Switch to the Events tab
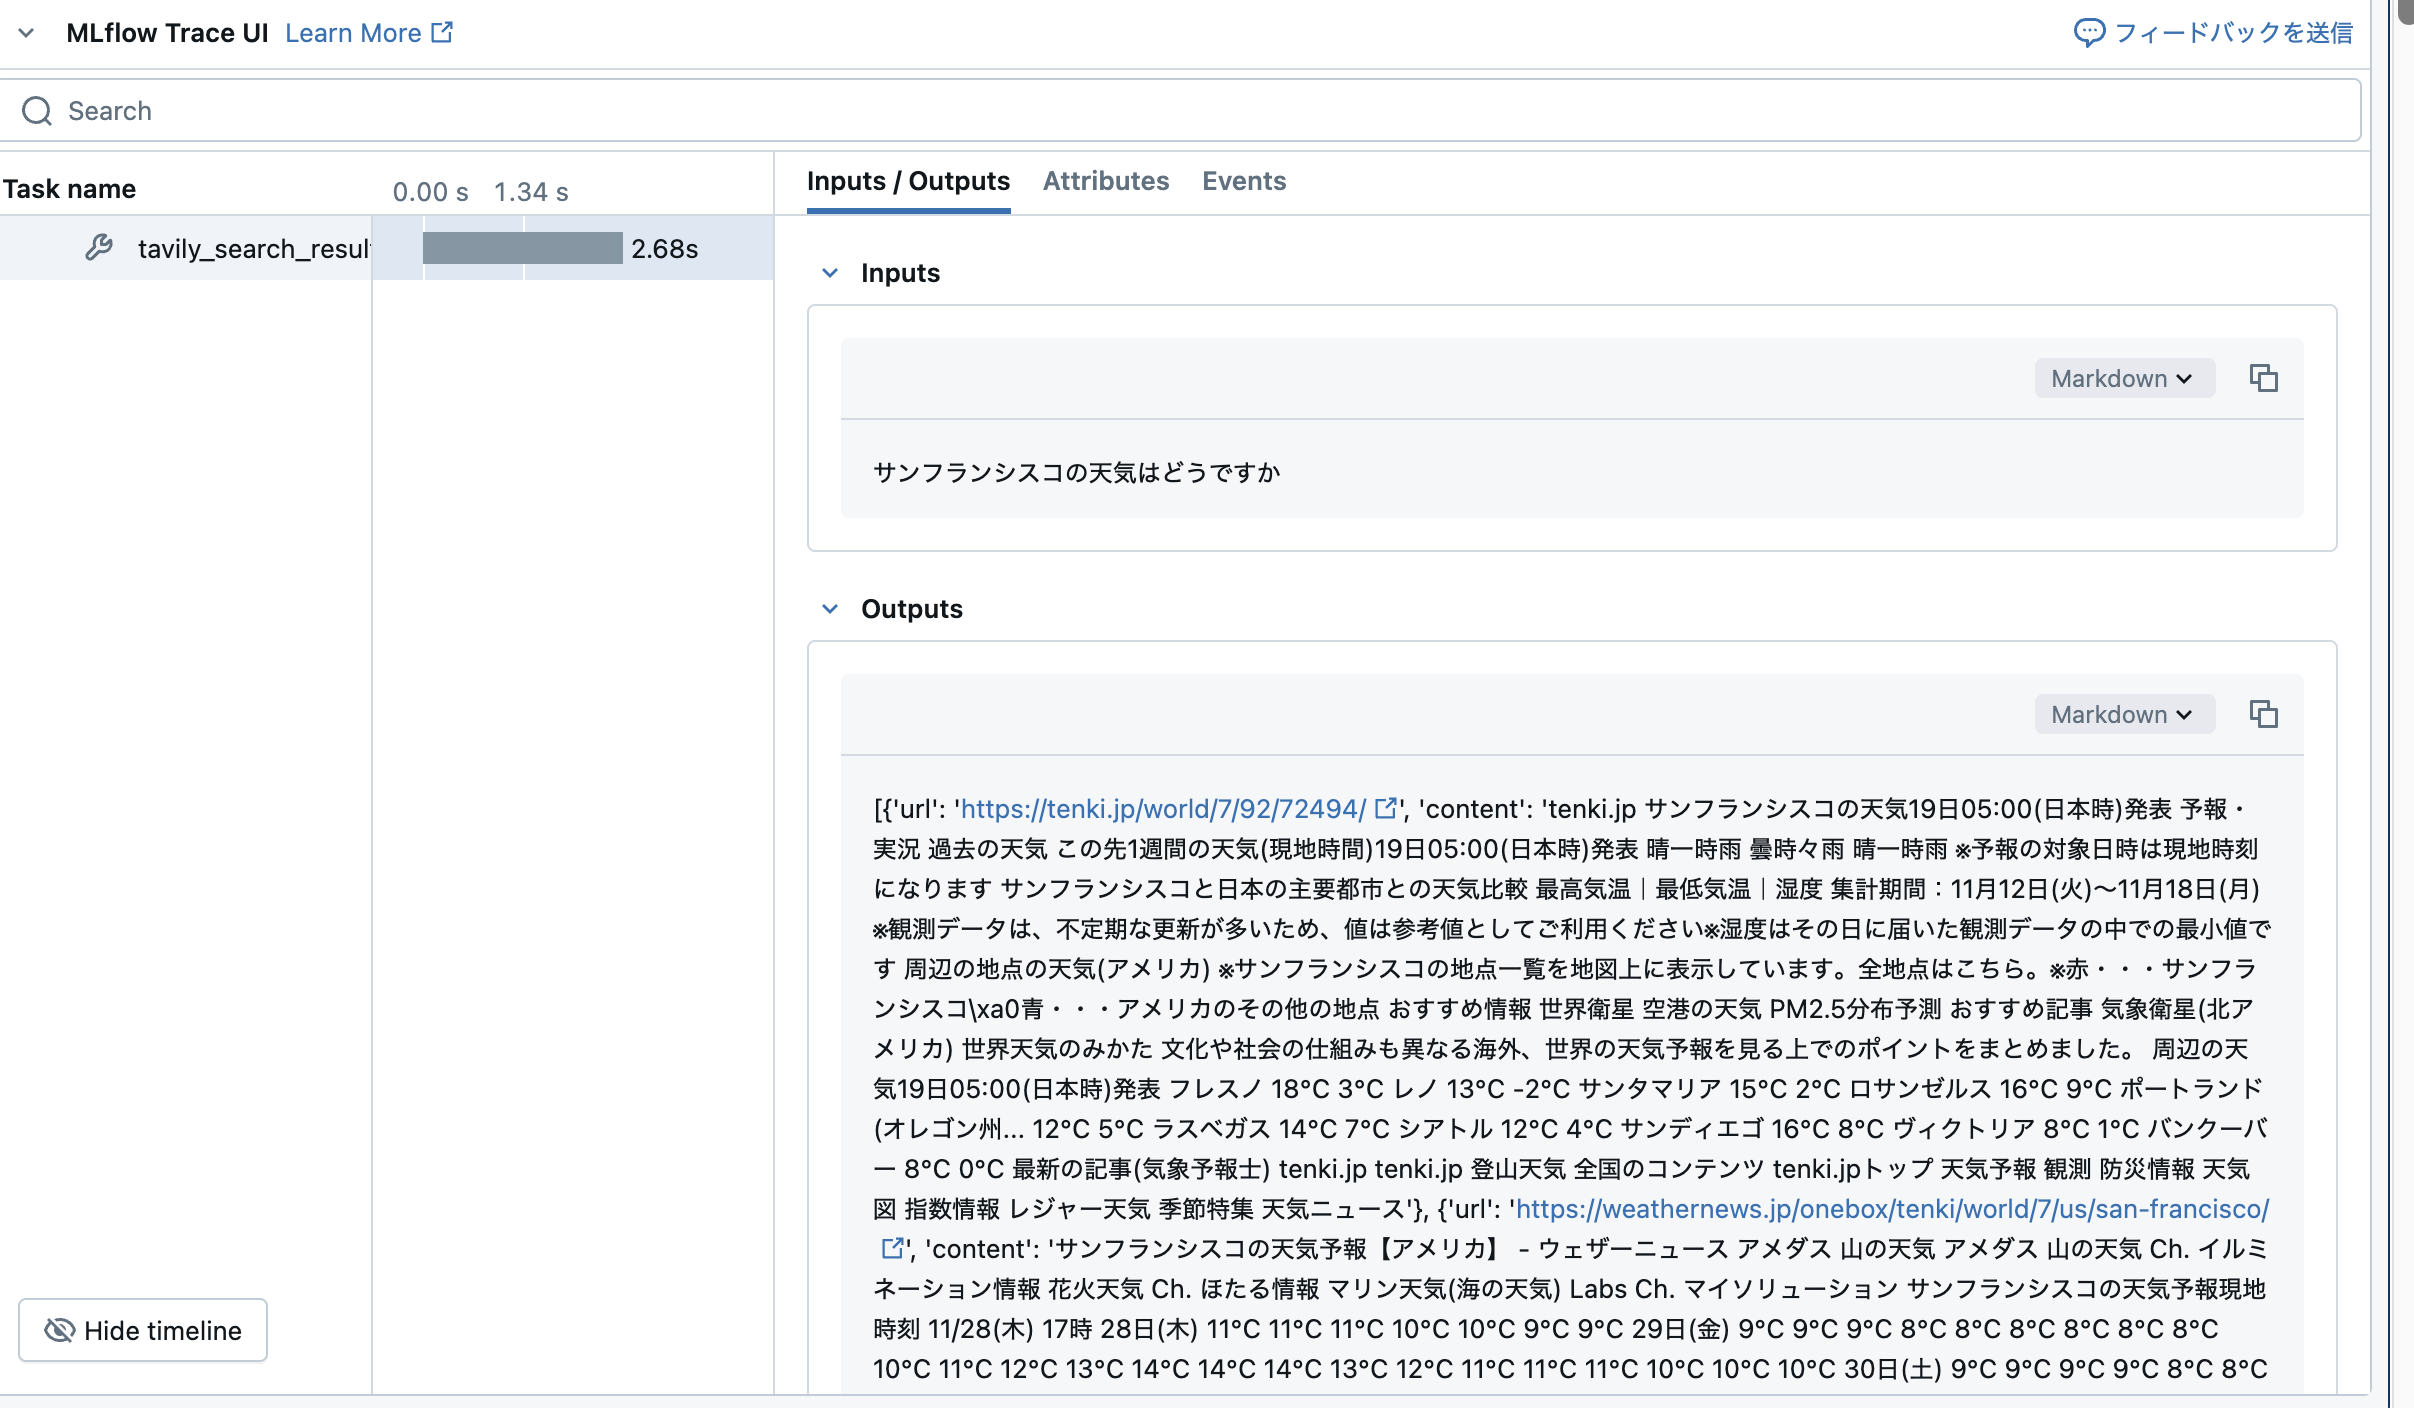 (x=1243, y=181)
